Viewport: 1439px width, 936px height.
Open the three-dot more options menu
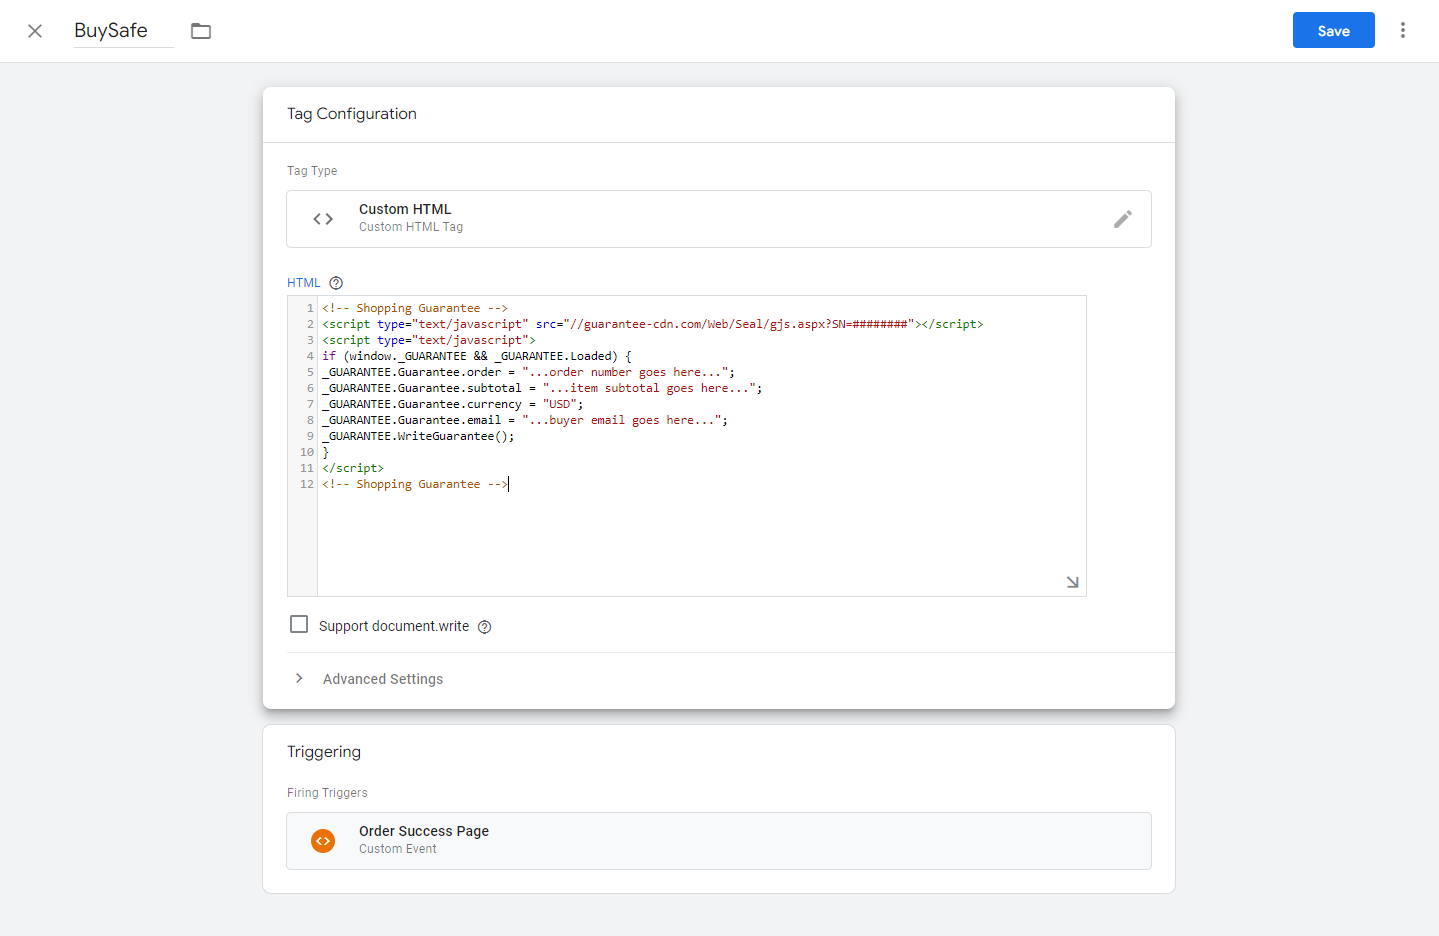tap(1403, 30)
